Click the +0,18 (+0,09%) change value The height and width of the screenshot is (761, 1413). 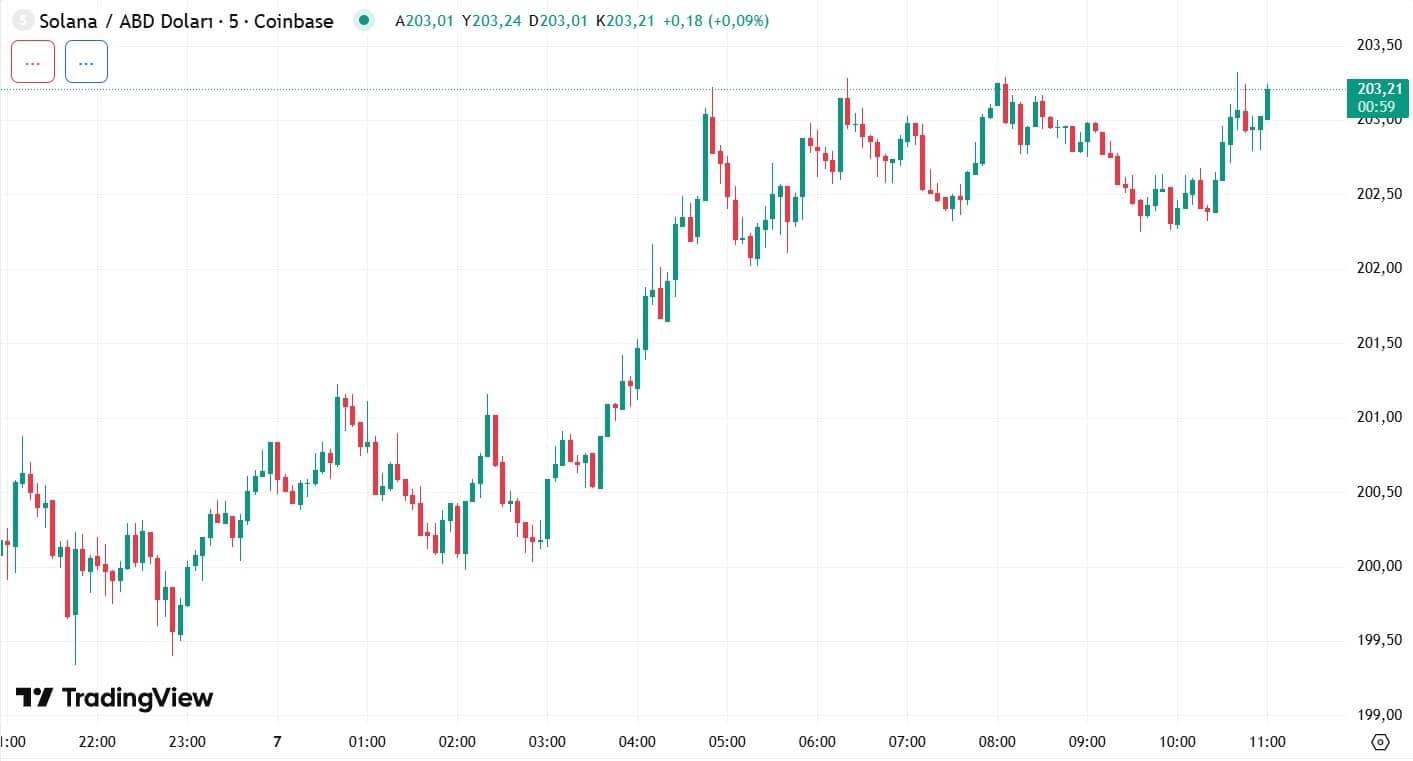pos(715,21)
